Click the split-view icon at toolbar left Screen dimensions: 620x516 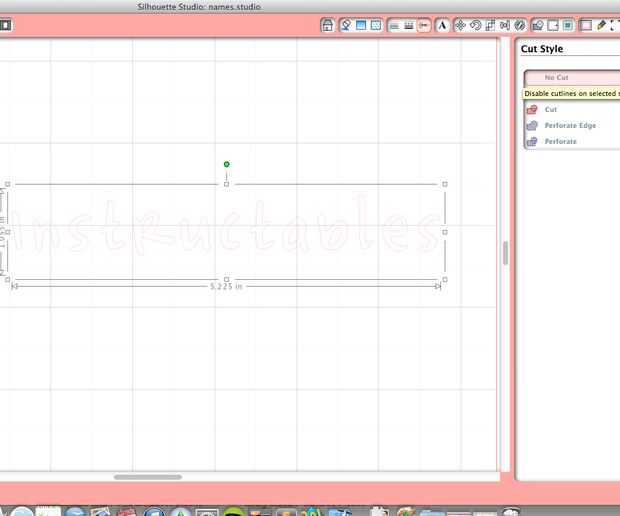click(x=6, y=25)
